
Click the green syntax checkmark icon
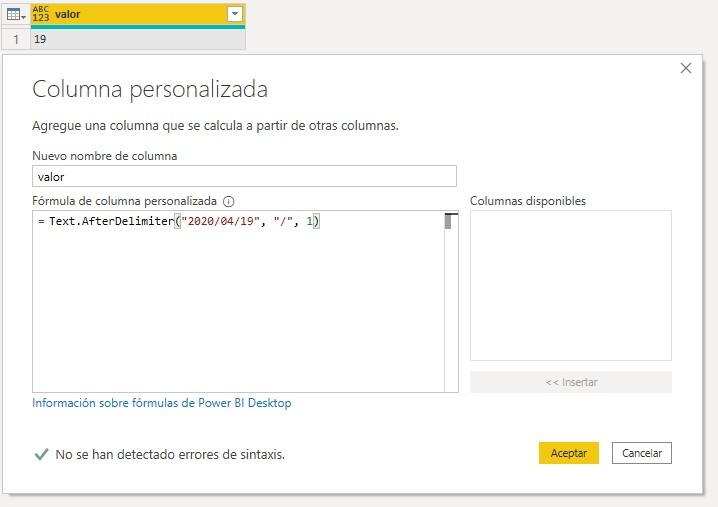[41, 454]
